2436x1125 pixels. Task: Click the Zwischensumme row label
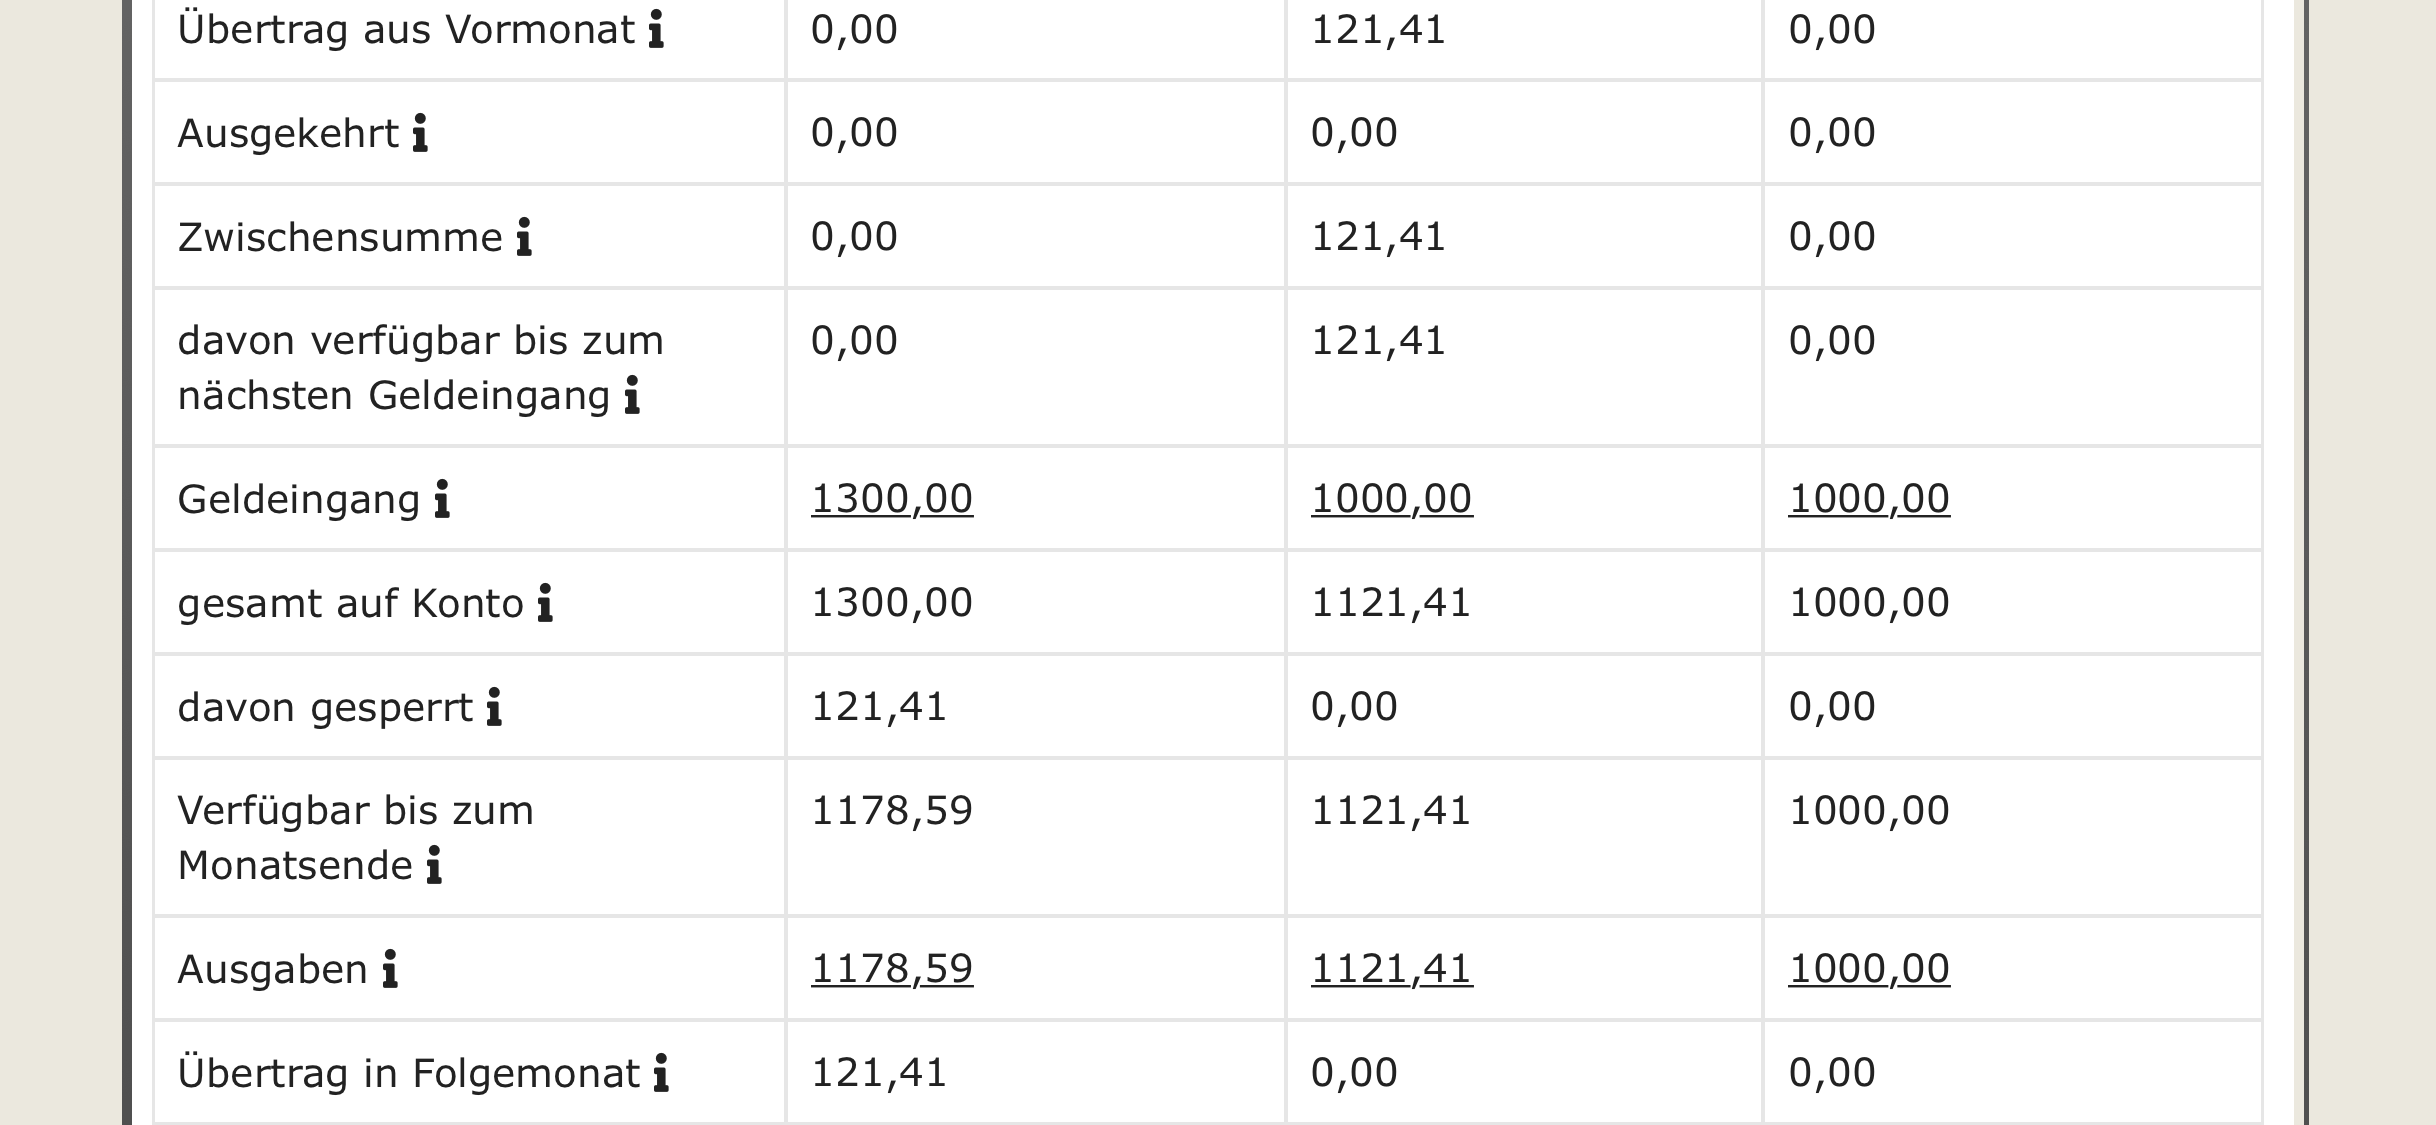(x=340, y=238)
